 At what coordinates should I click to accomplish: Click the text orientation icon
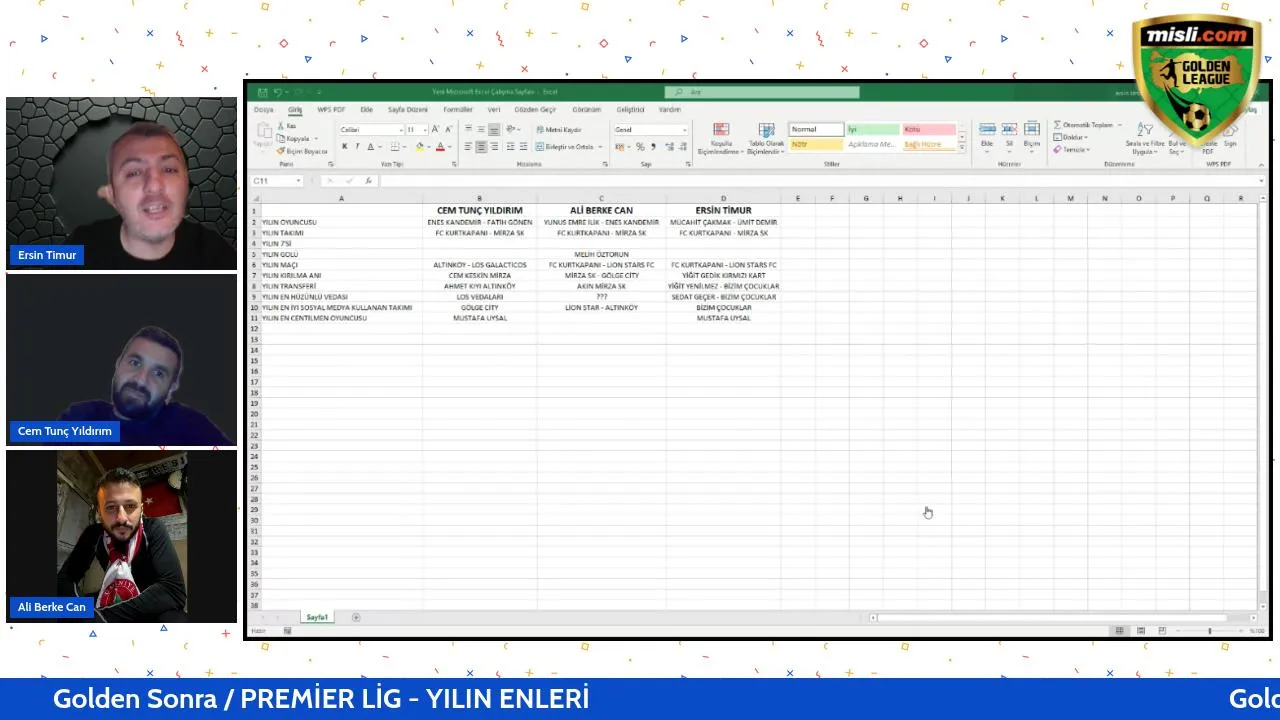pyautogui.click(x=511, y=129)
